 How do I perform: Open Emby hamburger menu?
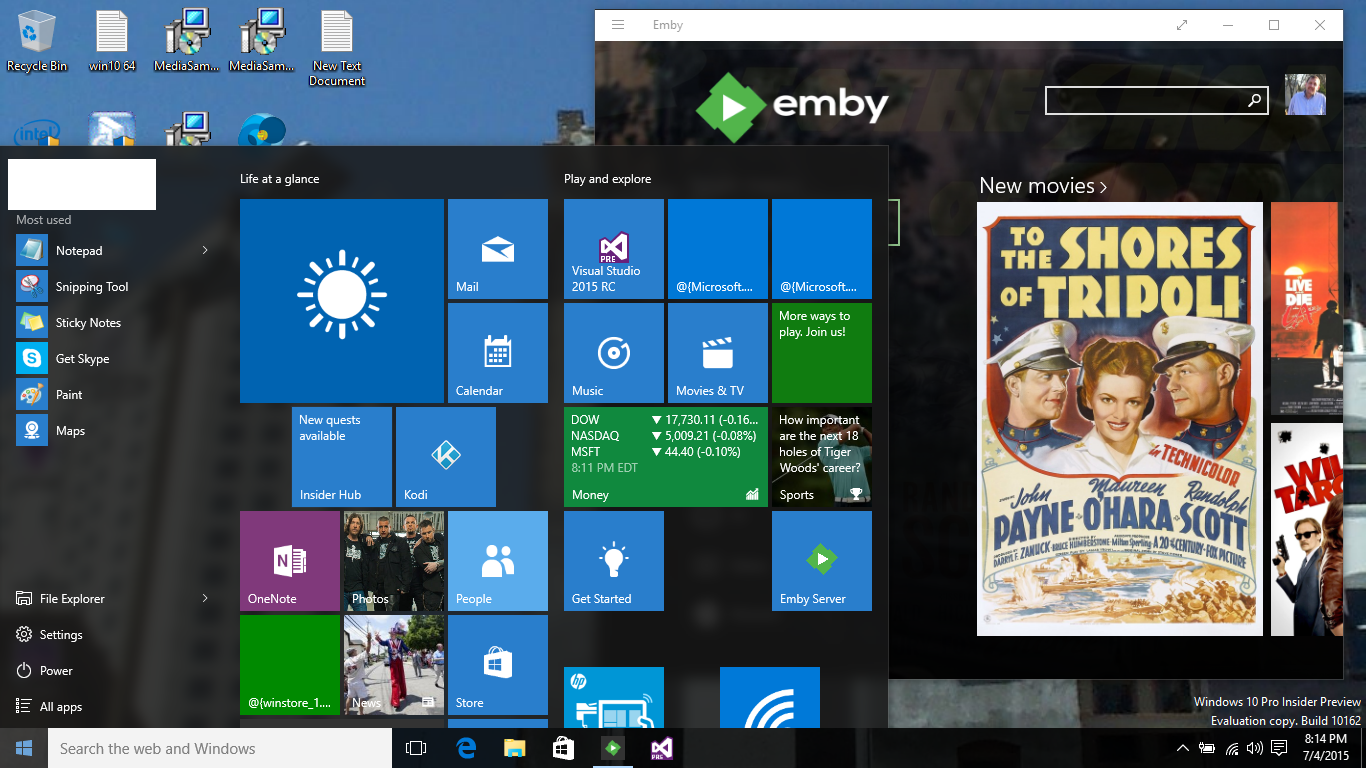[x=618, y=25]
